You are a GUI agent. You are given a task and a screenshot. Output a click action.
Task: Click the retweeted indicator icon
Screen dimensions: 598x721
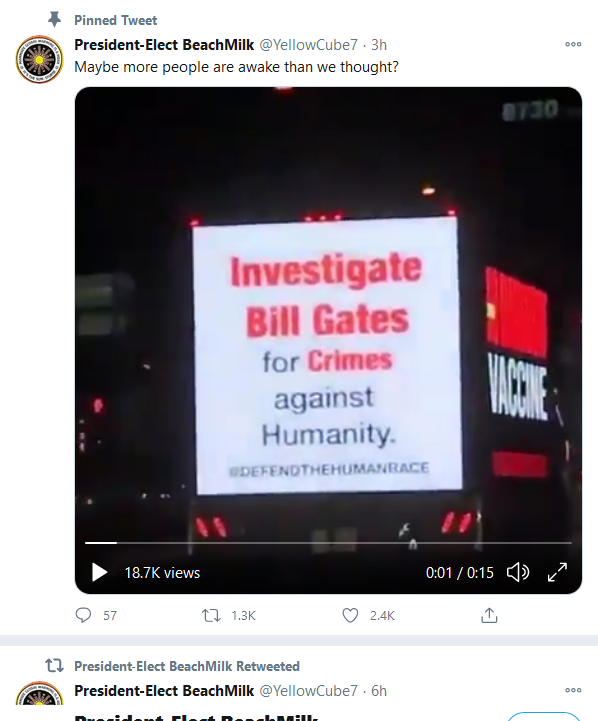(x=54, y=665)
